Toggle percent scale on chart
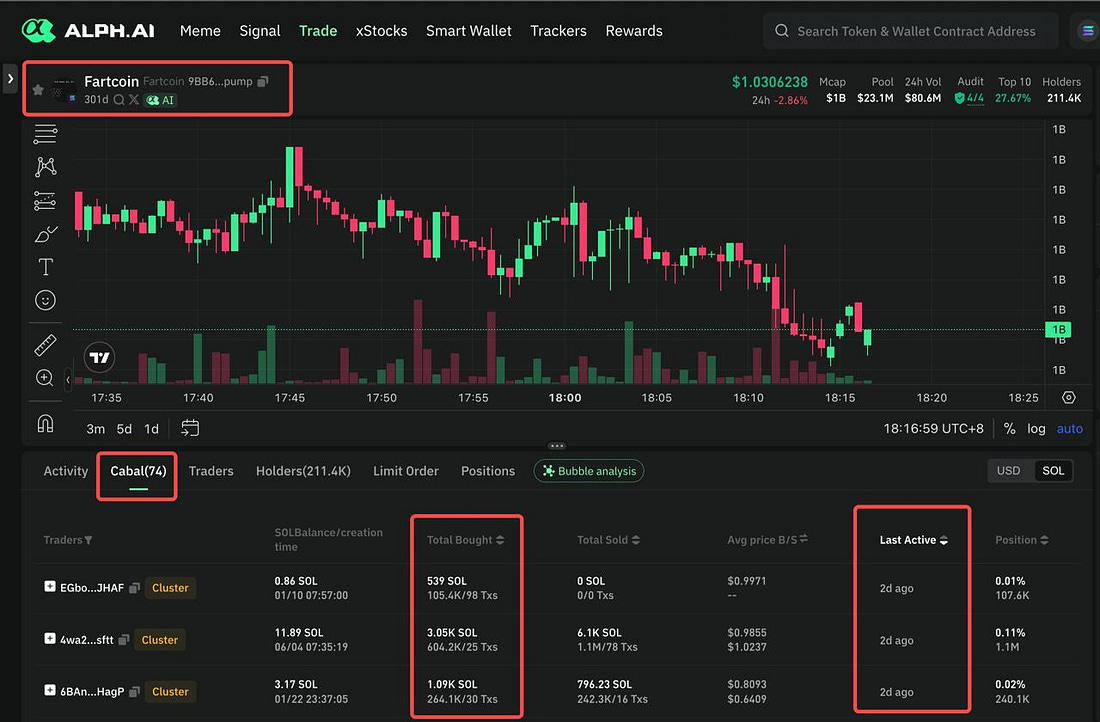The image size is (1100, 722). (x=1010, y=429)
